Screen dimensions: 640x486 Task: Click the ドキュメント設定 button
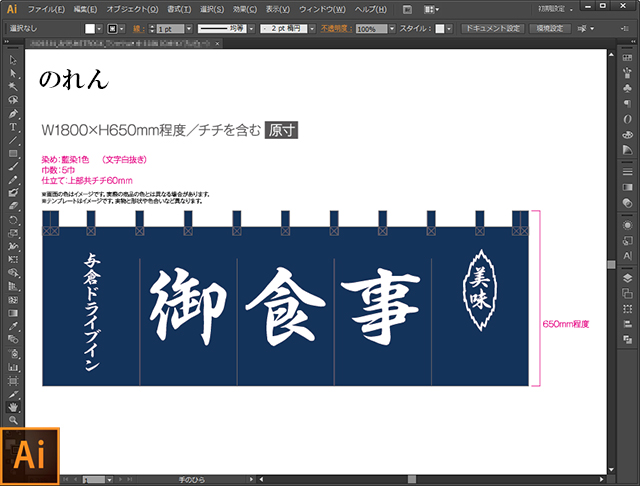(490, 29)
